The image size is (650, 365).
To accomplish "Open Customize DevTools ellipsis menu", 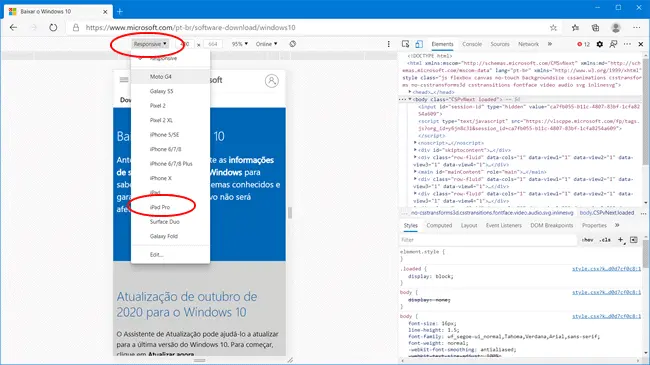I will (x=627, y=44).
